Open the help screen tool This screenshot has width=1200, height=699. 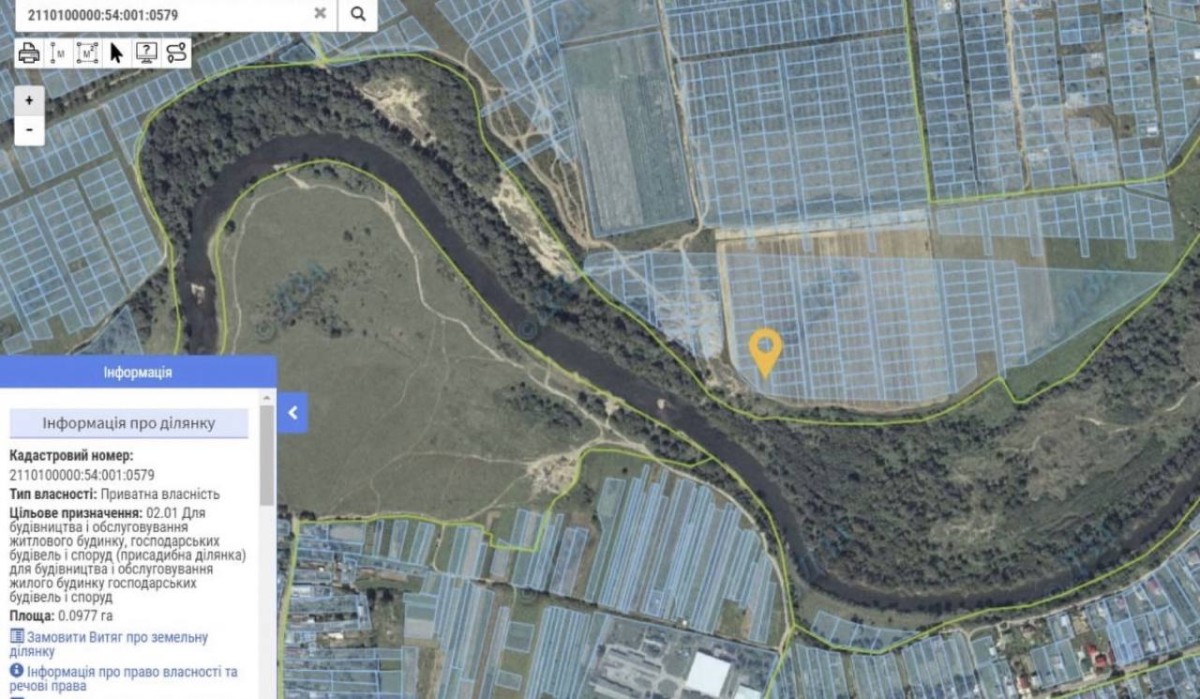(x=146, y=53)
